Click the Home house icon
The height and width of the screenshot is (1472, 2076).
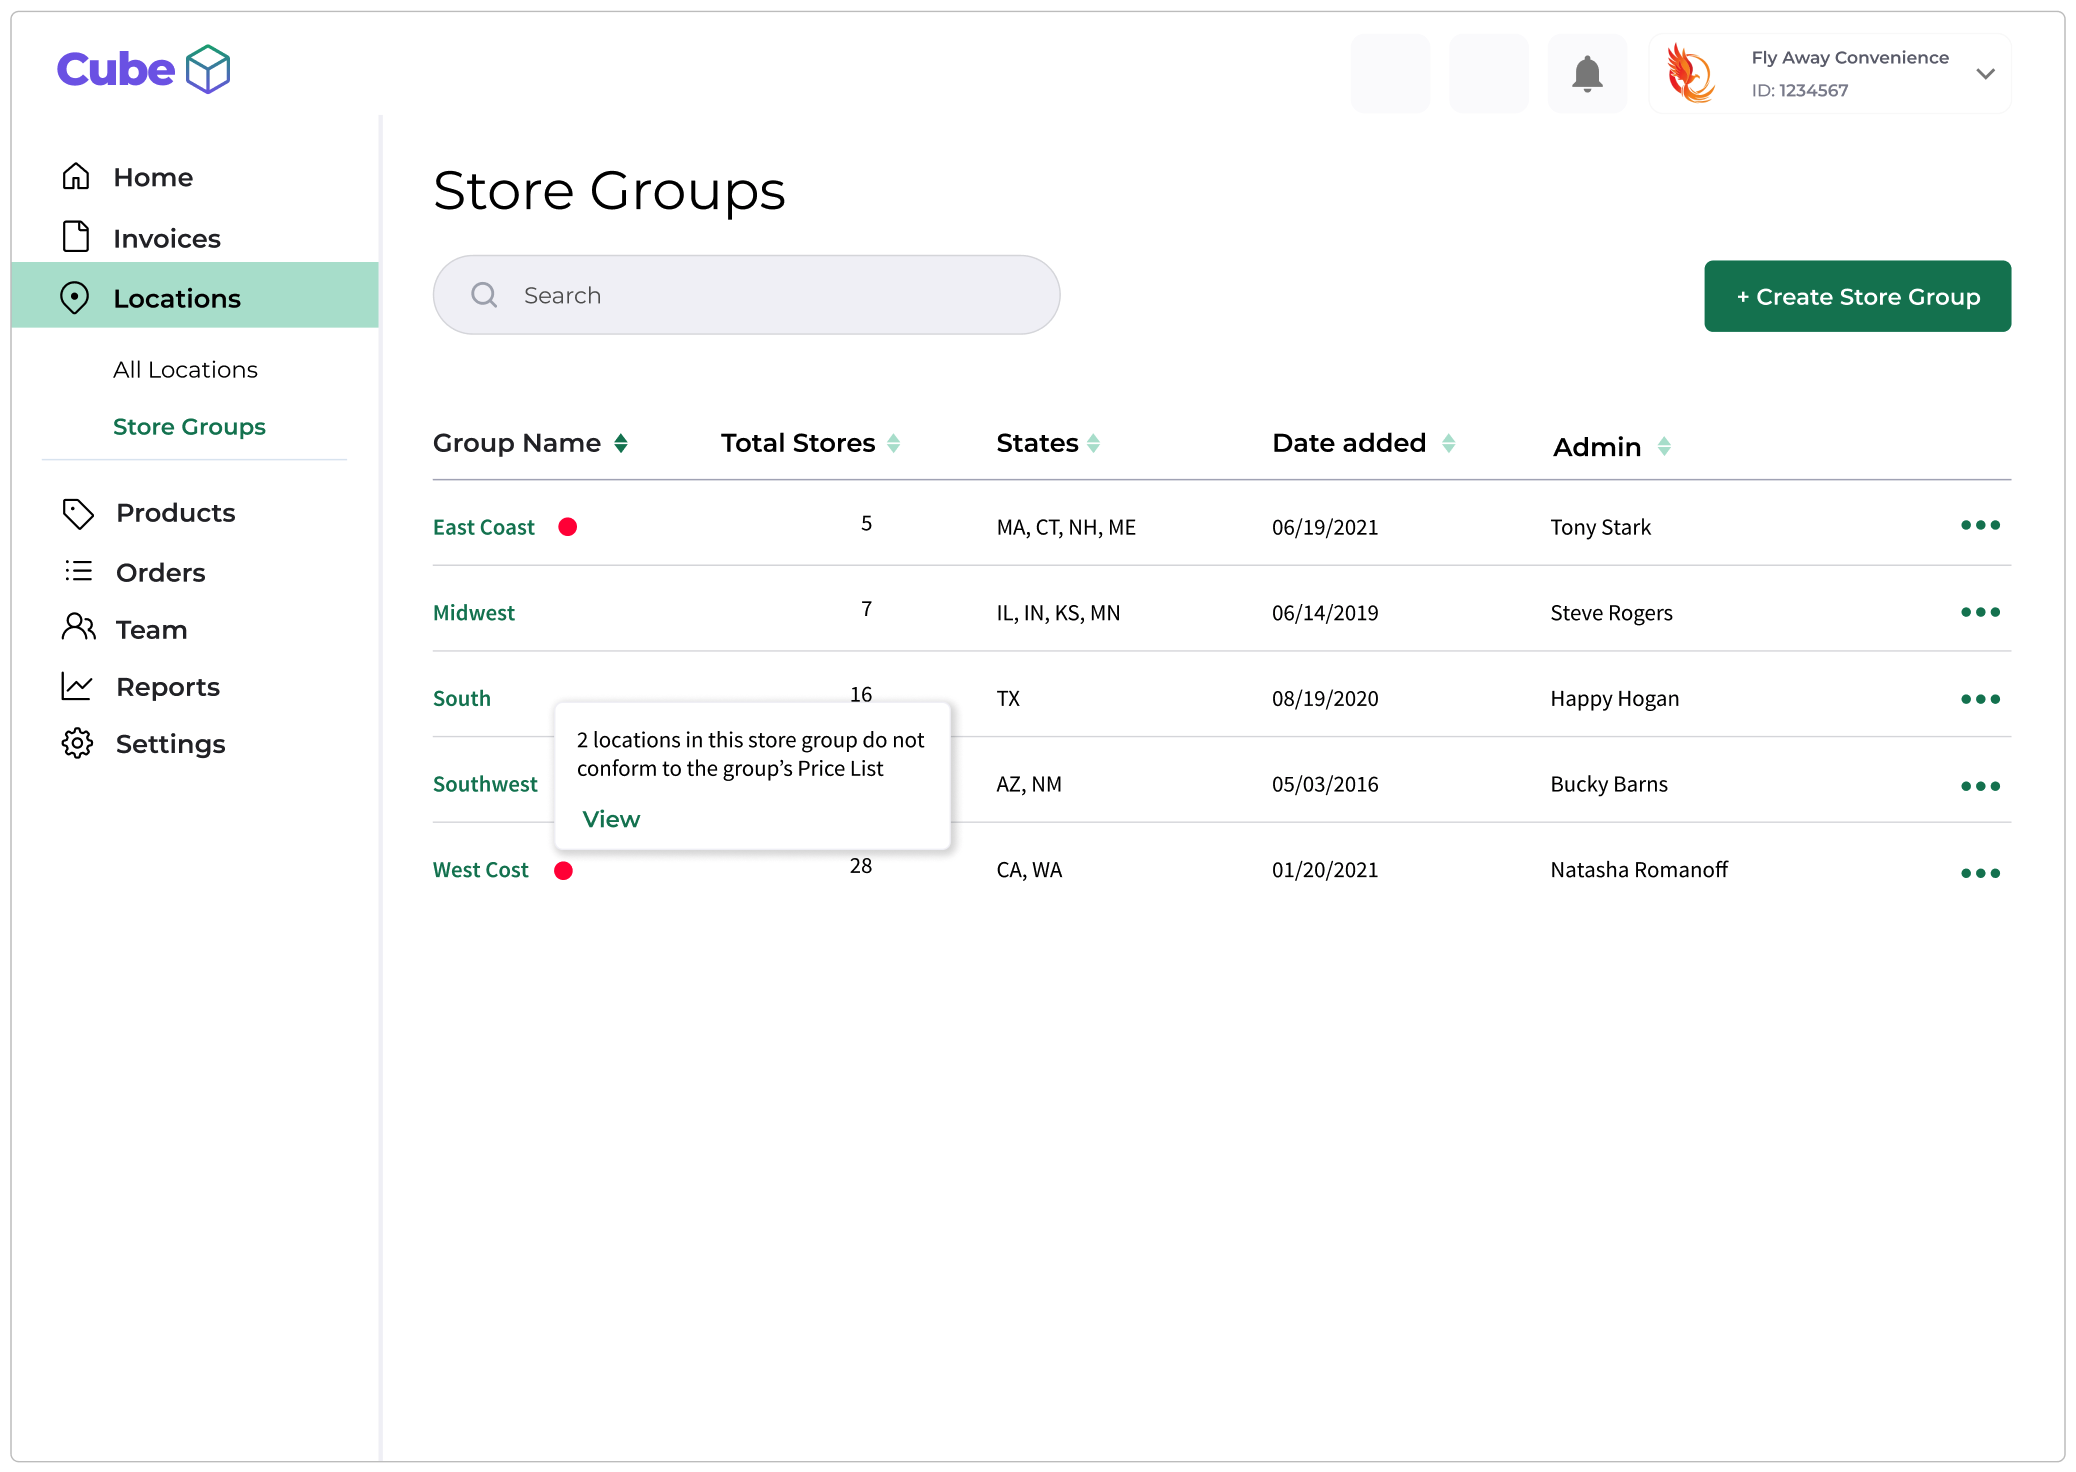pos(76,176)
